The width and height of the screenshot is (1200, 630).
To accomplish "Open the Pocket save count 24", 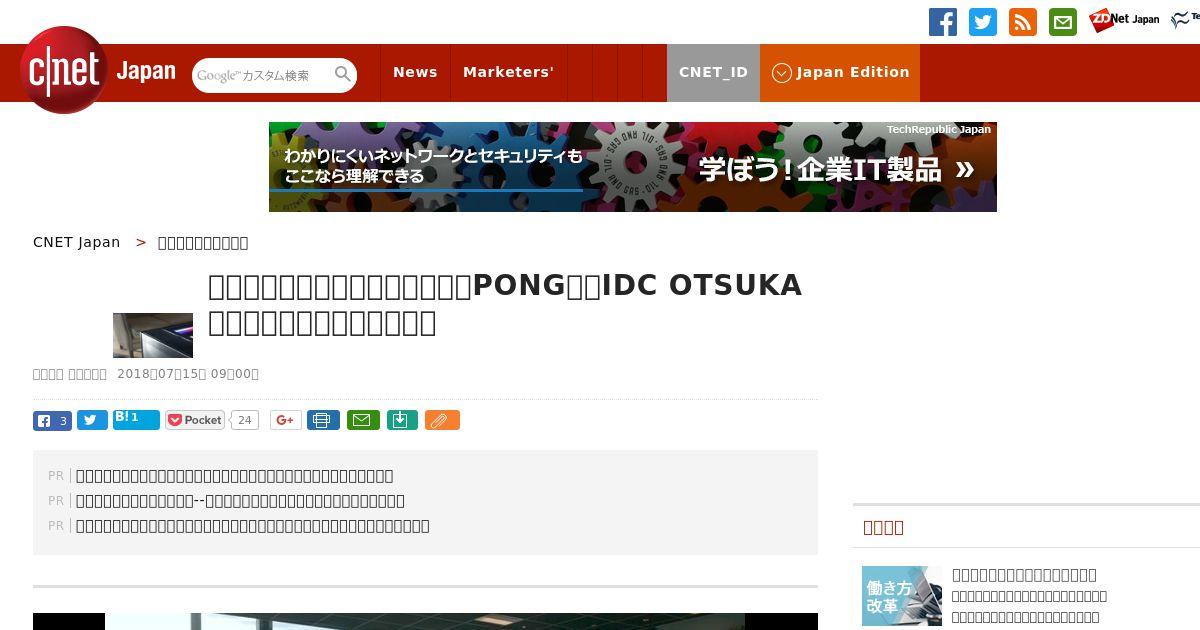I will [x=245, y=420].
